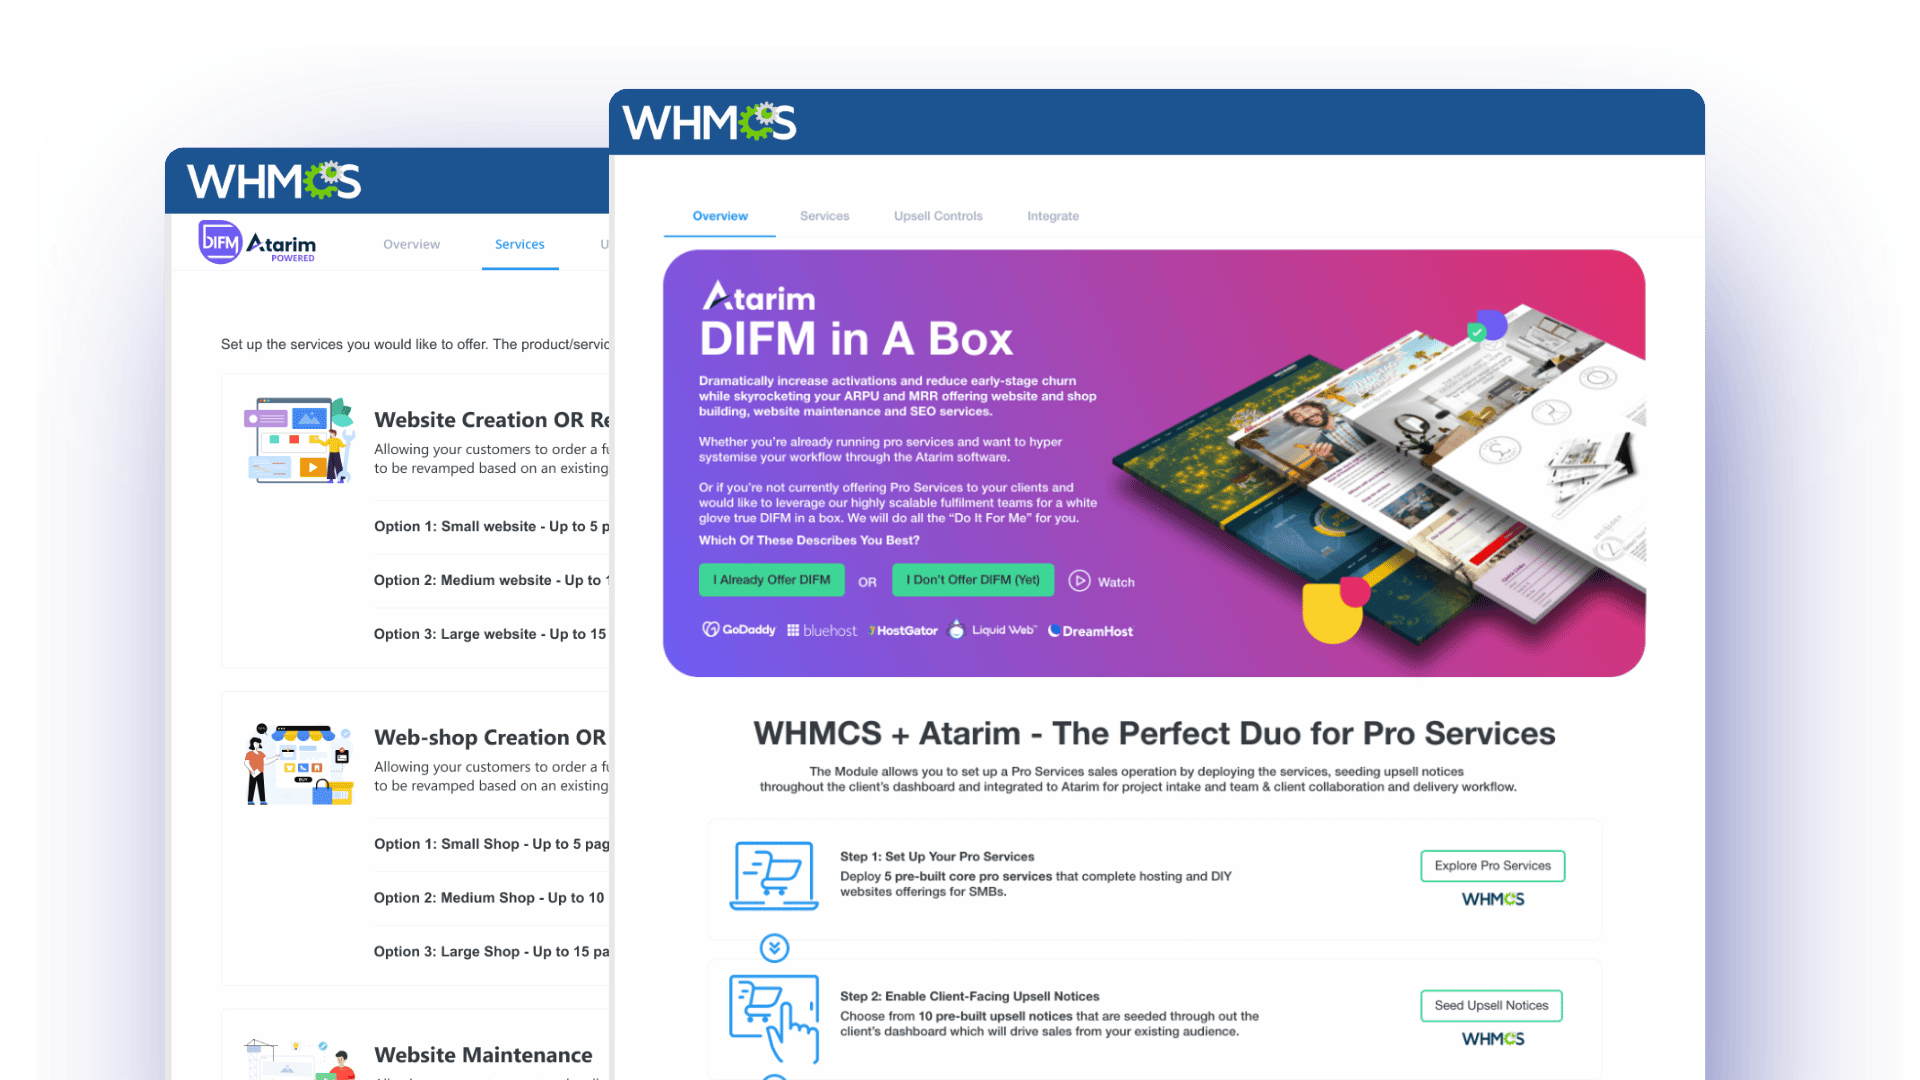Click the Web-shop Creation illustration icon
1920x1080 pixels.
coord(299,765)
